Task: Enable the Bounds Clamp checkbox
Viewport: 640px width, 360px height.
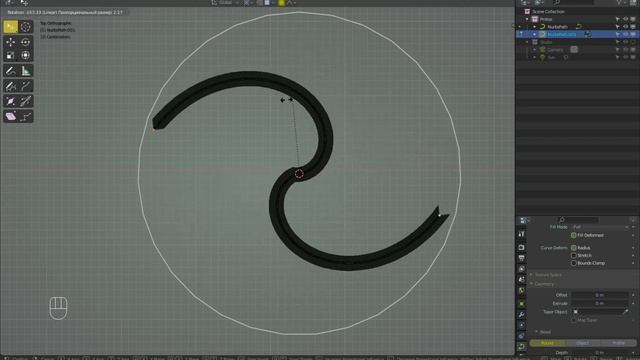Action: pyautogui.click(x=573, y=263)
